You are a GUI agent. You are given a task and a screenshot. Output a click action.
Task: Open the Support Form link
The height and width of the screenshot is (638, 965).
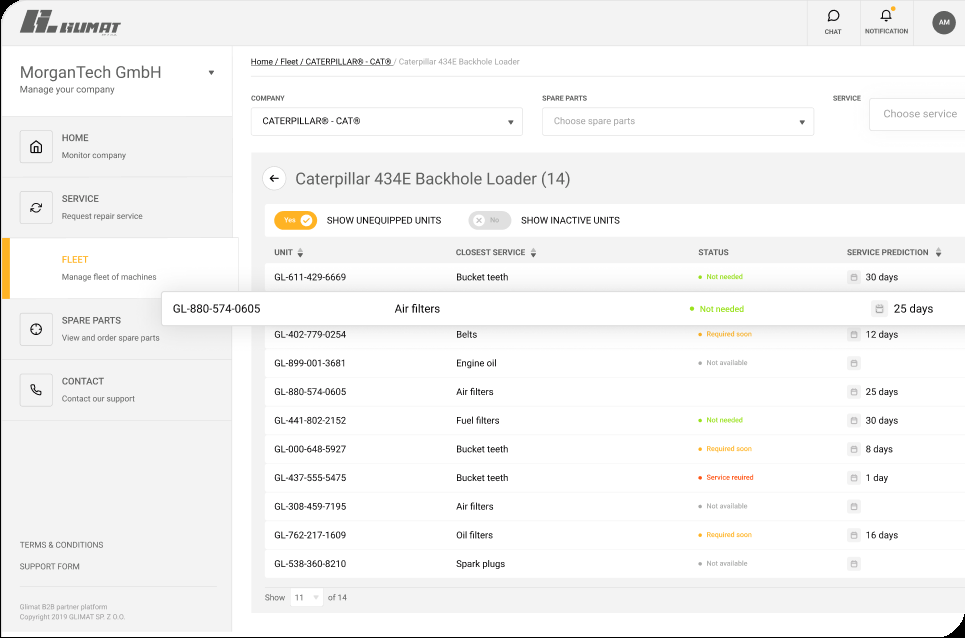[49, 567]
